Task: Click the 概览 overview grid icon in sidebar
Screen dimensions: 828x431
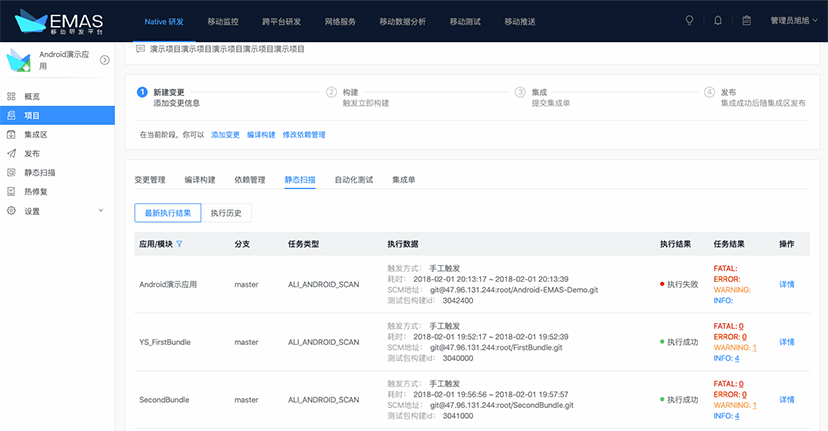Action: point(12,97)
